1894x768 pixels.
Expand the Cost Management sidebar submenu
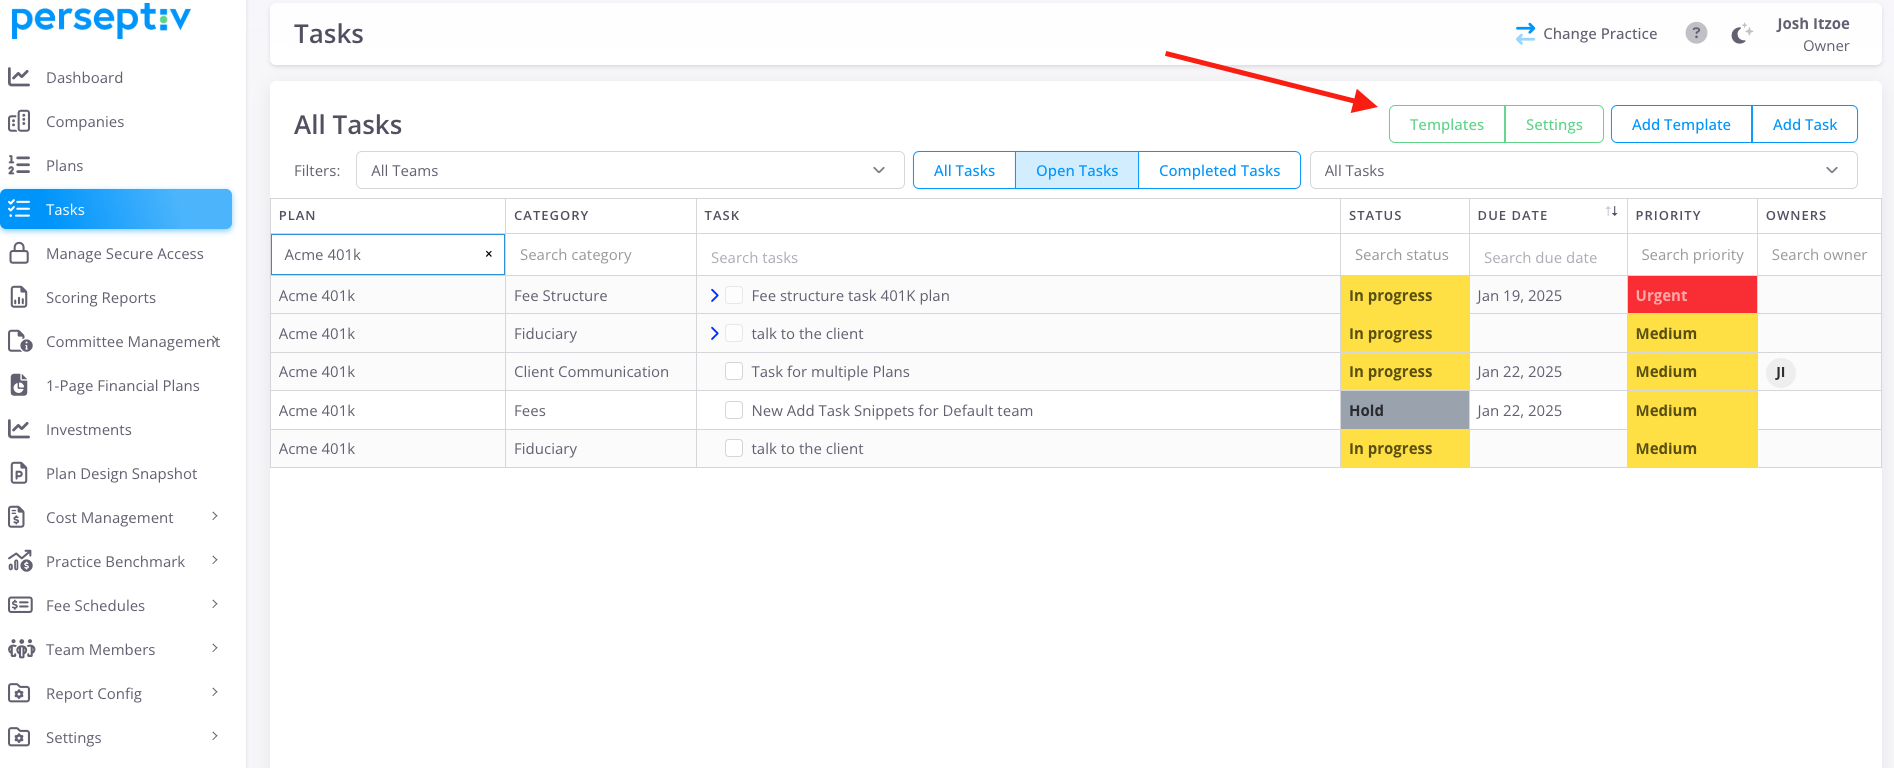click(215, 517)
